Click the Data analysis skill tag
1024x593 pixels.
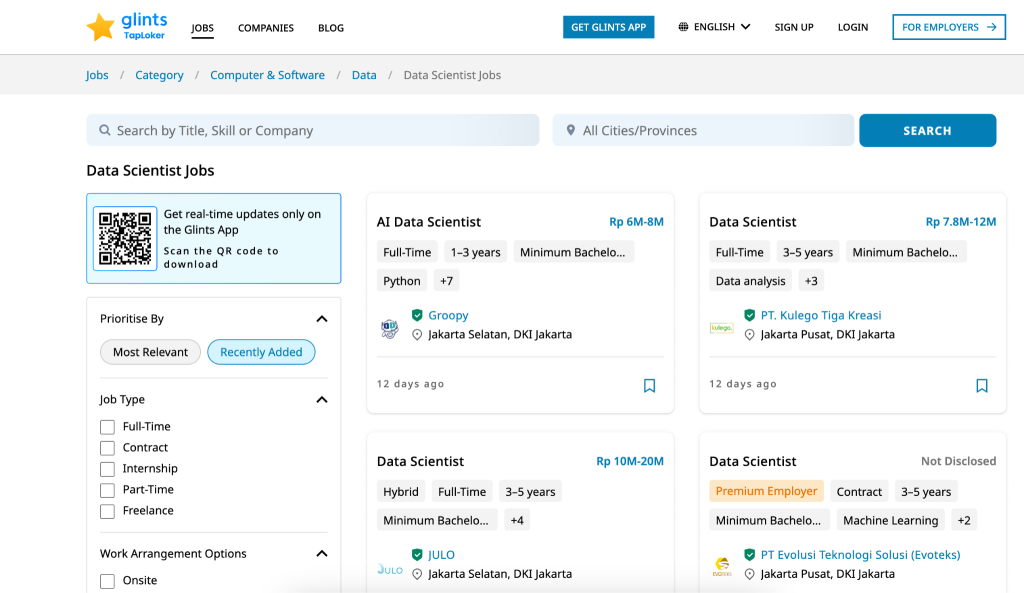750,281
